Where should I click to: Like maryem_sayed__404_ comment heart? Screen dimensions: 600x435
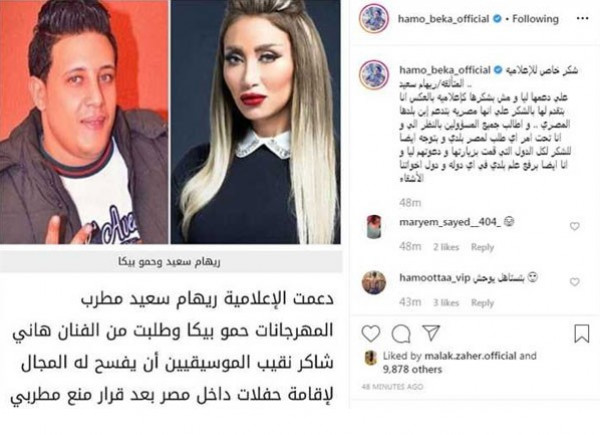click(x=574, y=226)
